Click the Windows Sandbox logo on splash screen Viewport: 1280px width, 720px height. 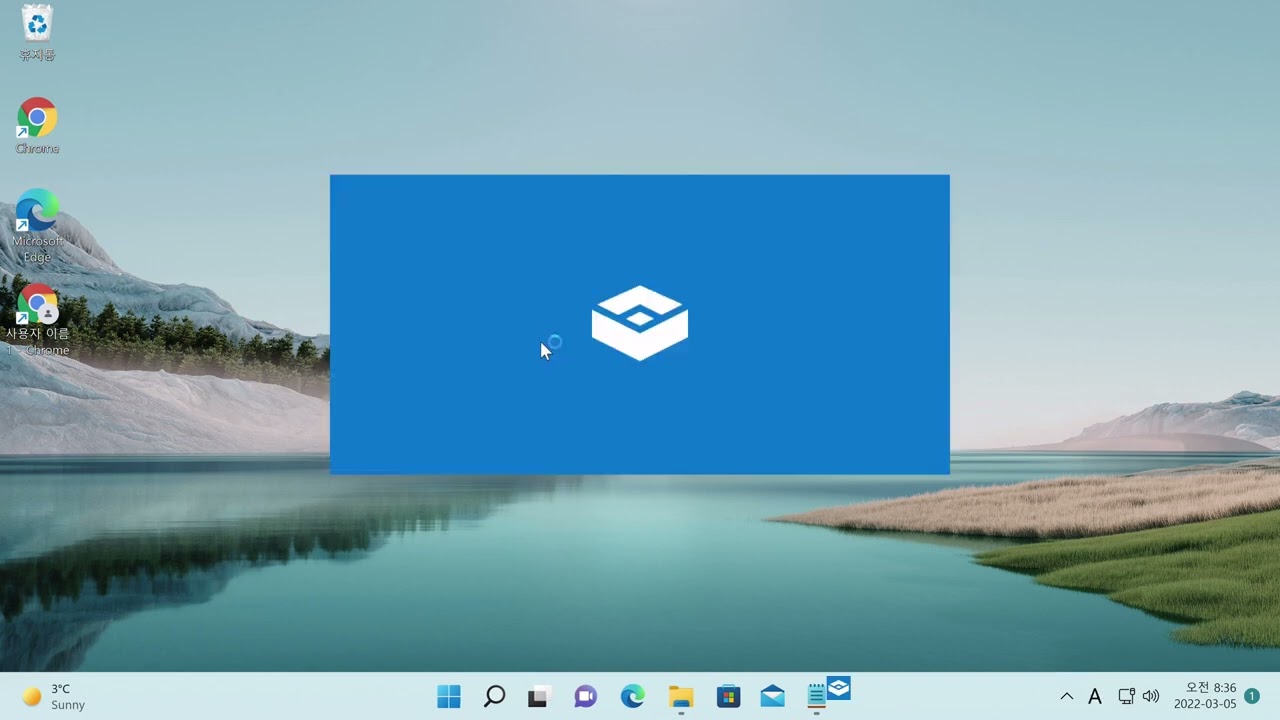coord(640,322)
